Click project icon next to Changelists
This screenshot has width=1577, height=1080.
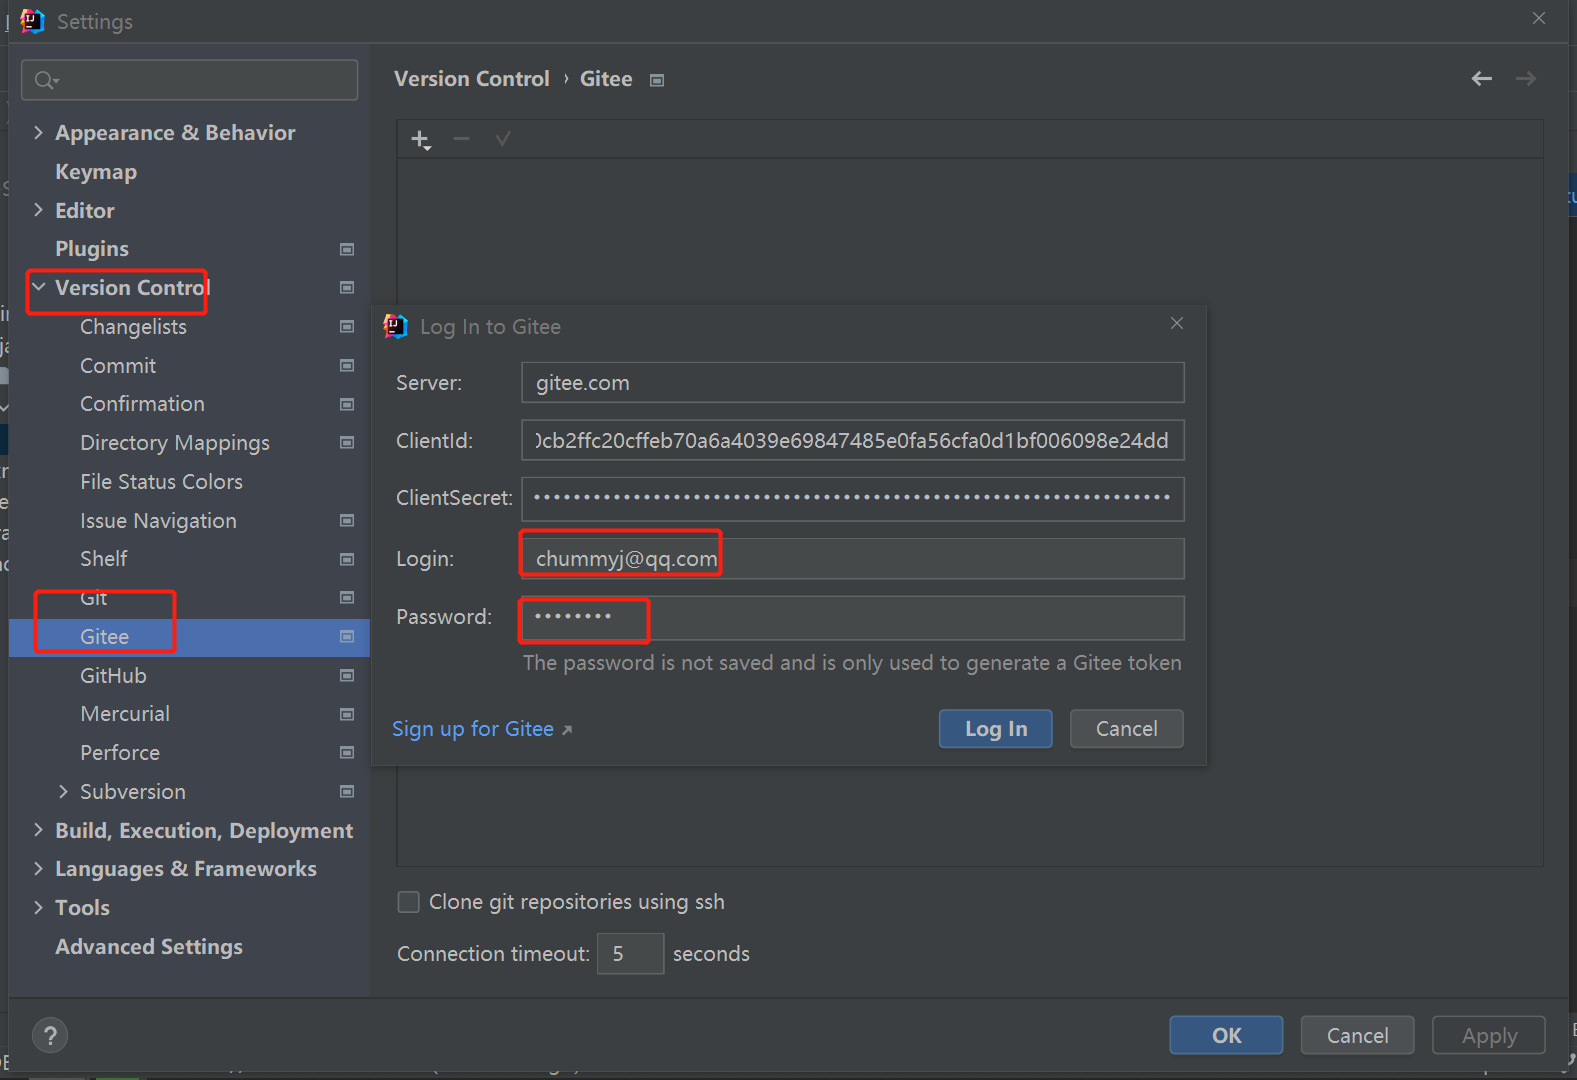click(347, 327)
